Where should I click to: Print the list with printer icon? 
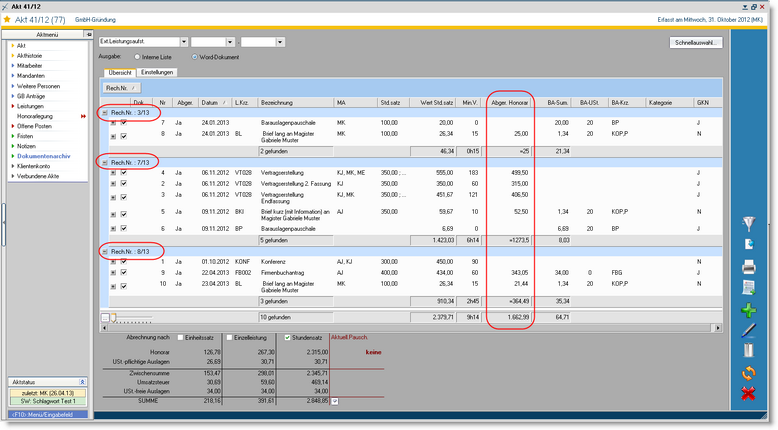pos(749,267)
